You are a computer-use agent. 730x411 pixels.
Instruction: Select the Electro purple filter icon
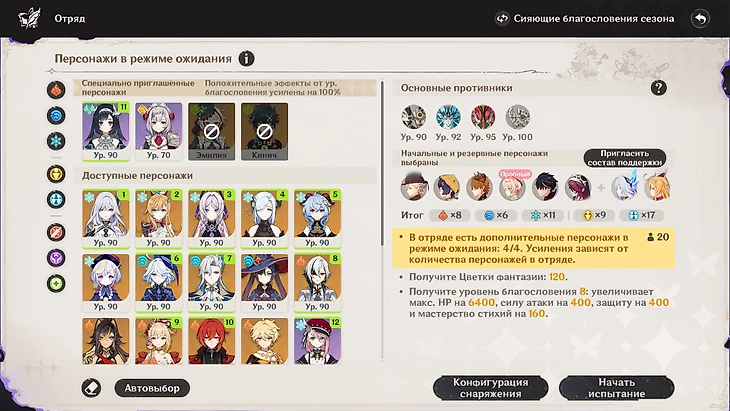pyautogui.click(x=56, y=258)
